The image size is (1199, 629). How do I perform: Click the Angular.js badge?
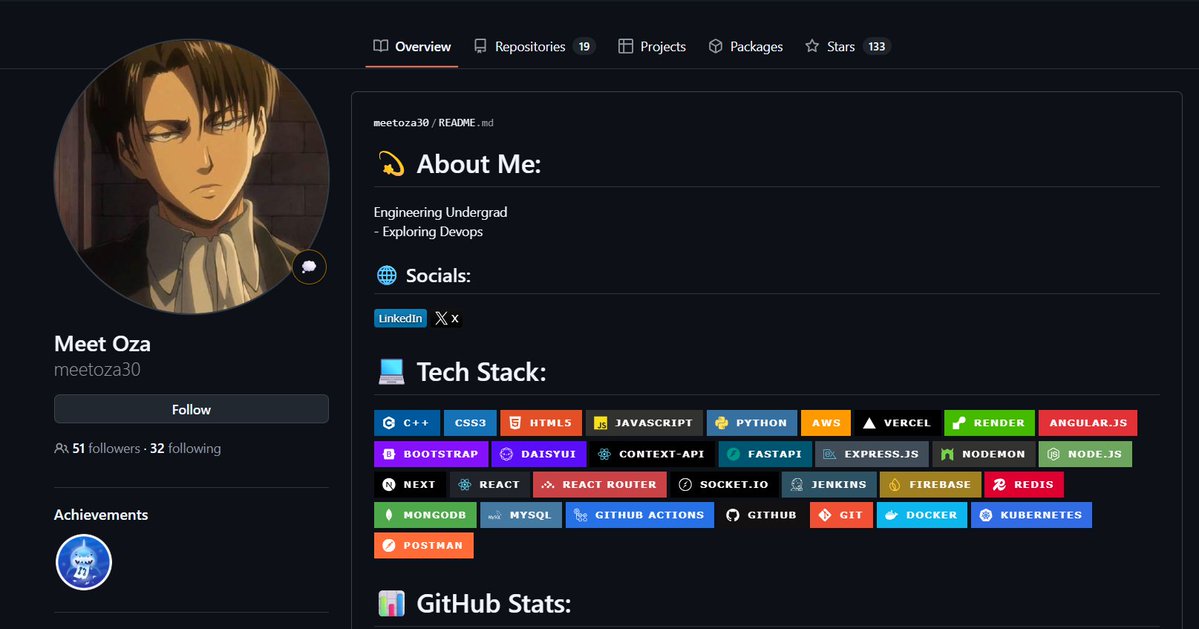[1088, 423]
